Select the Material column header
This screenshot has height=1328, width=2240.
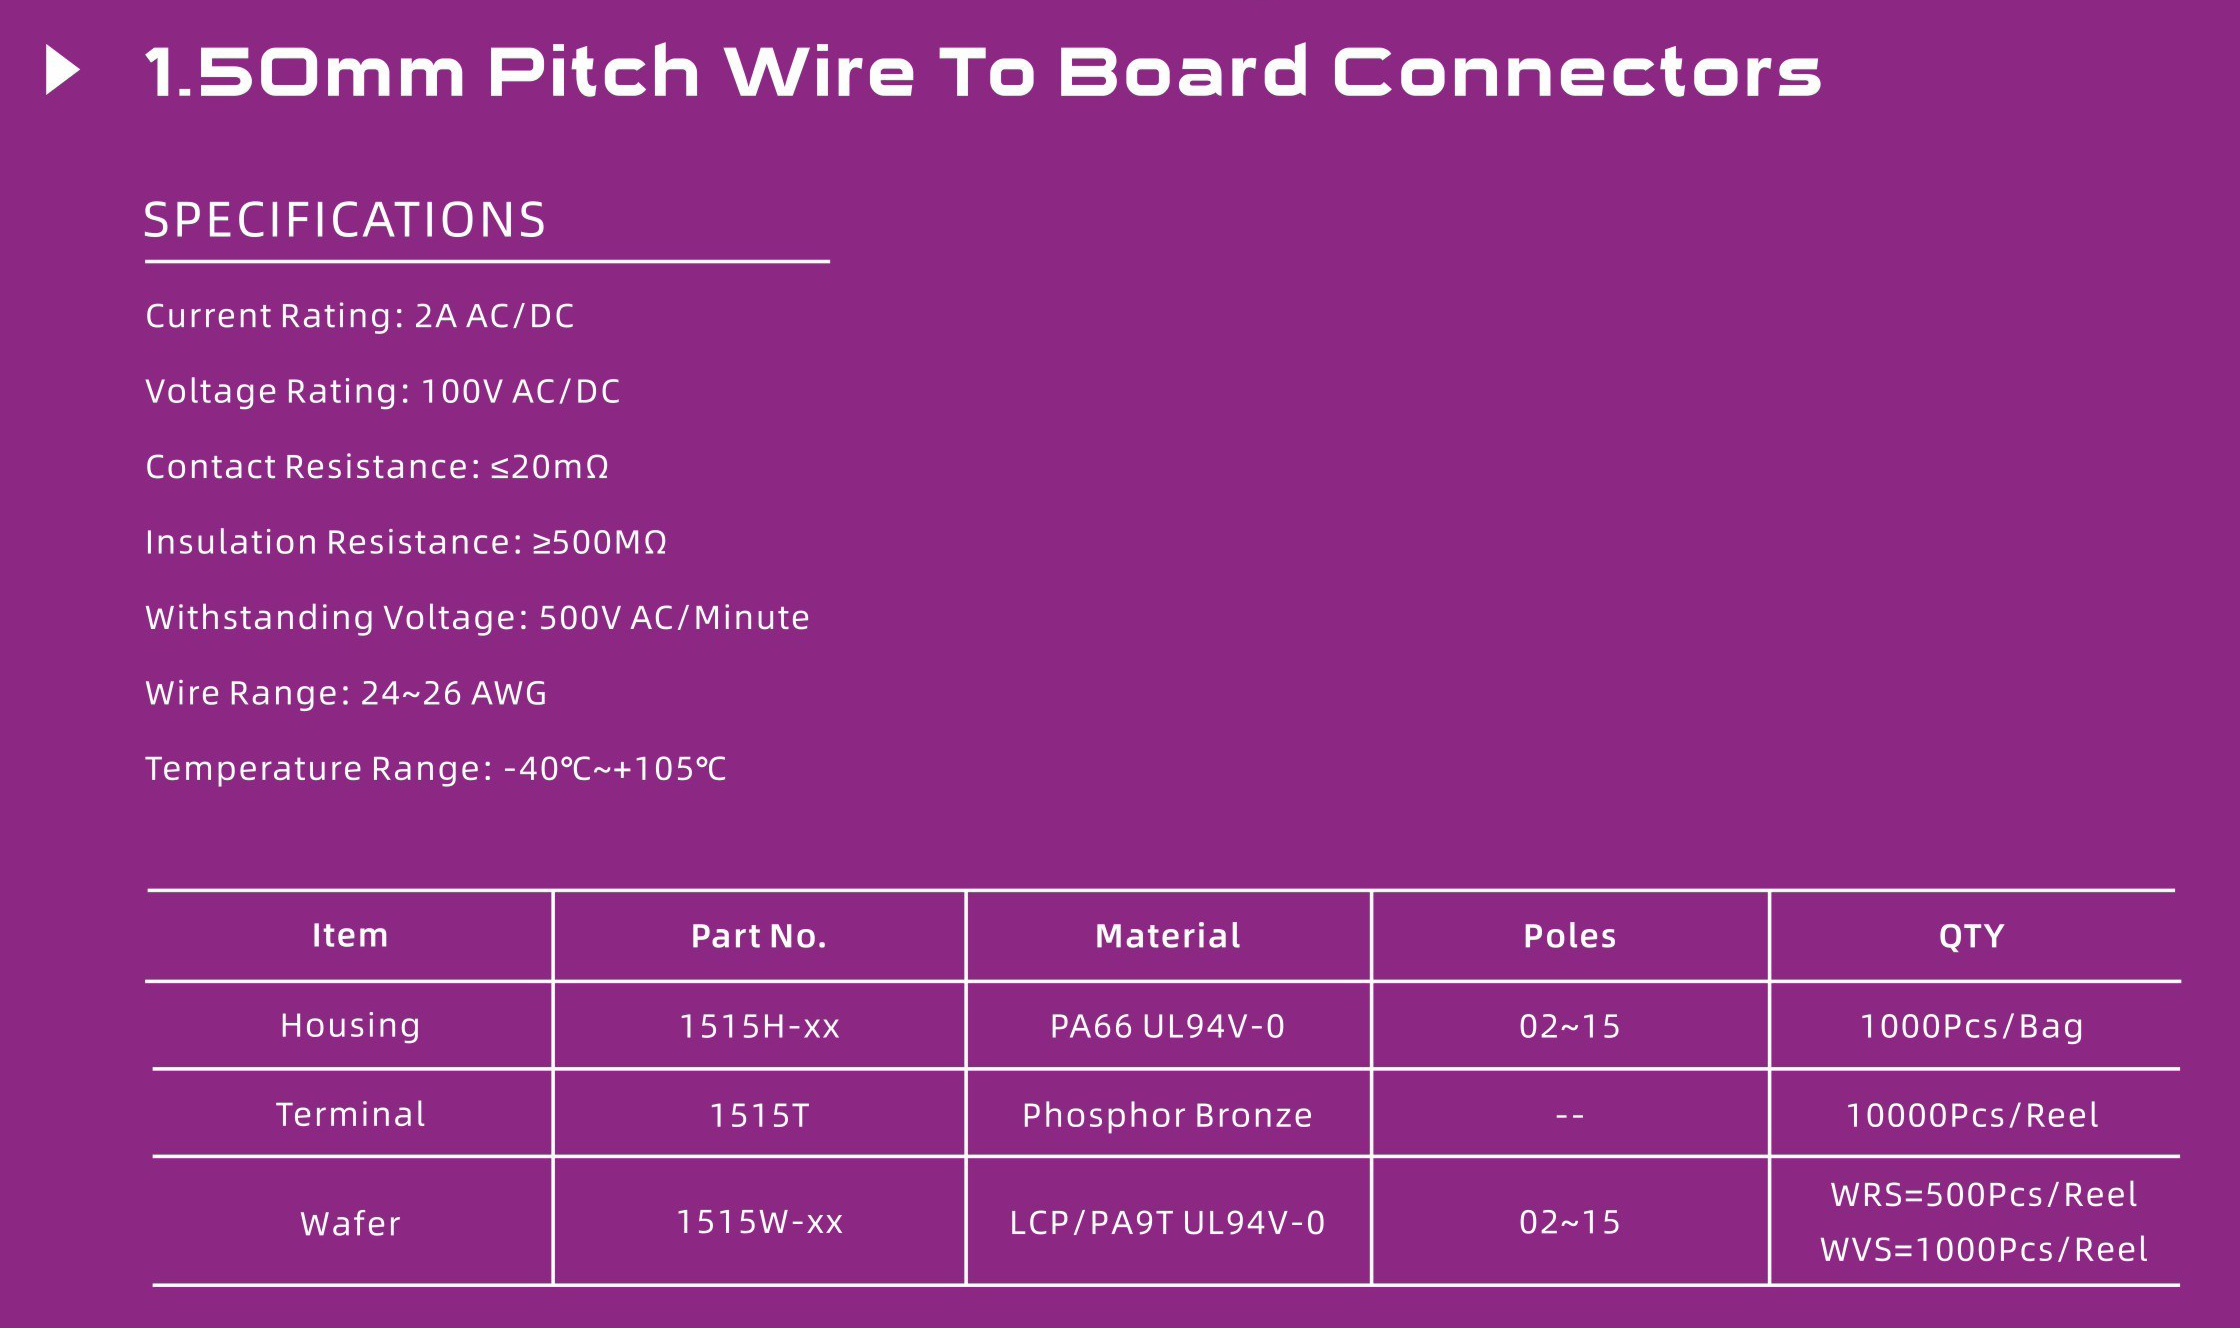tap(1168, 936)
